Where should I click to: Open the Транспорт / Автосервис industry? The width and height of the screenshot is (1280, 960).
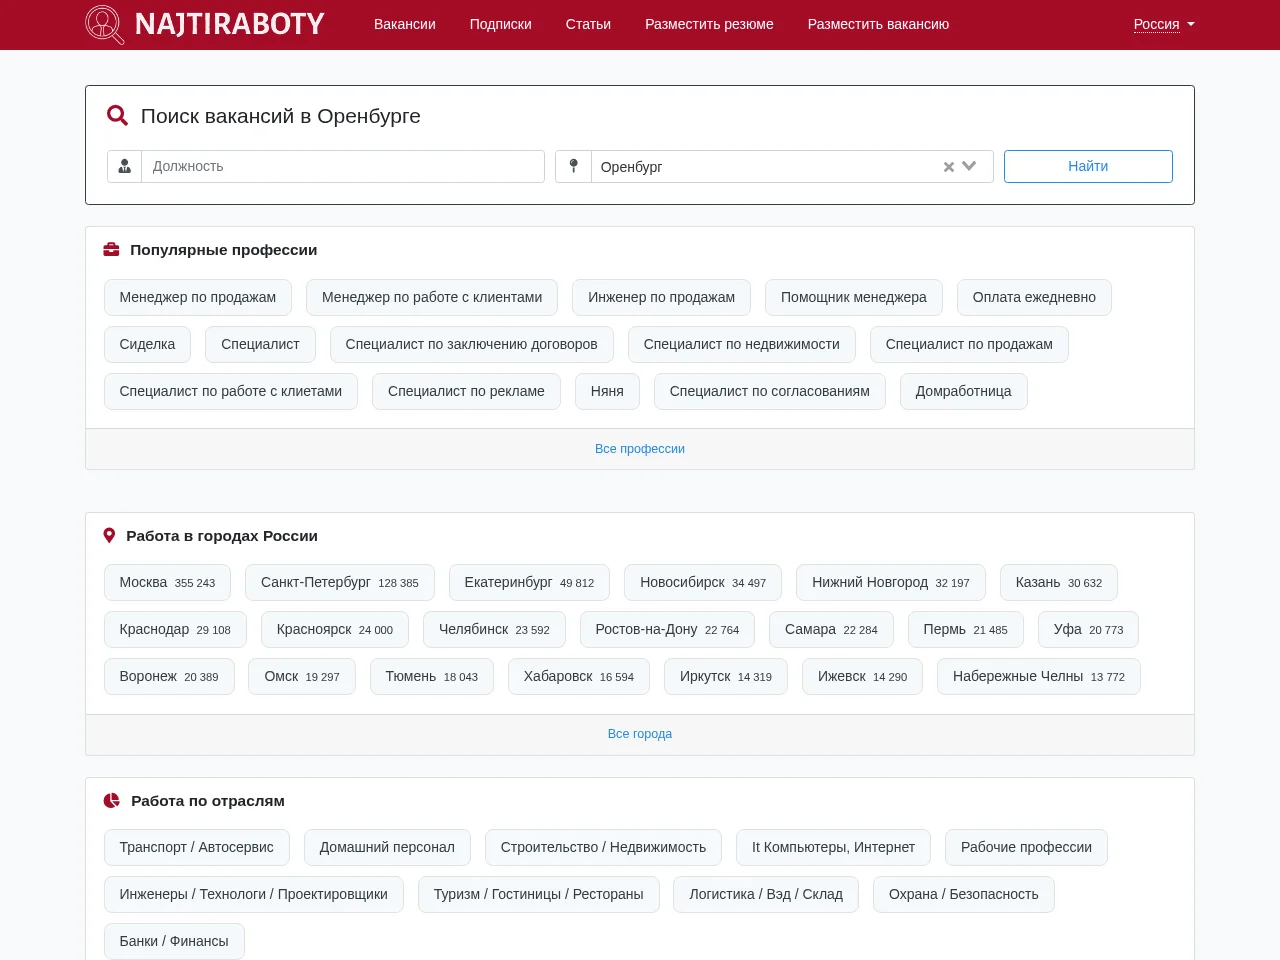pos(197,847)
